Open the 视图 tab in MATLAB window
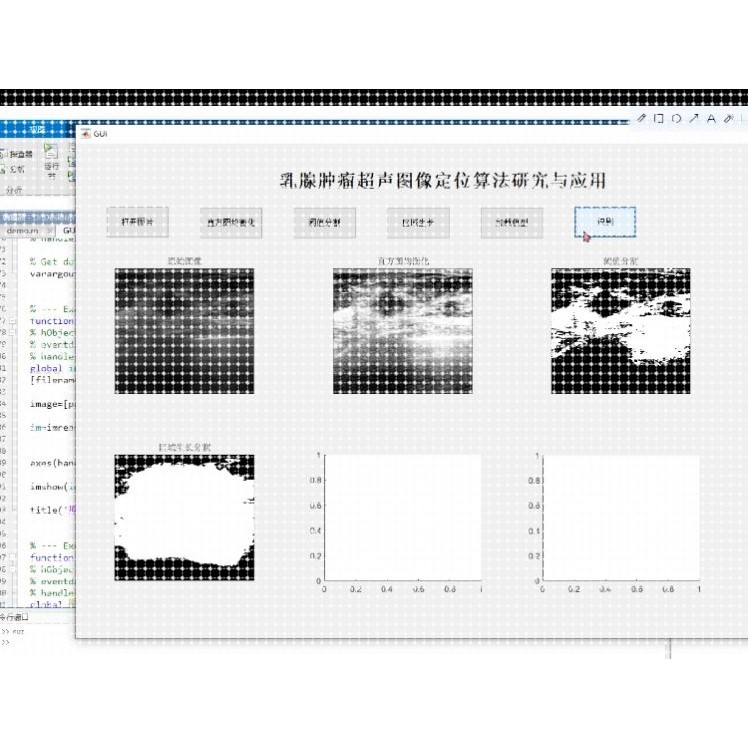 (x=37, y=129)
